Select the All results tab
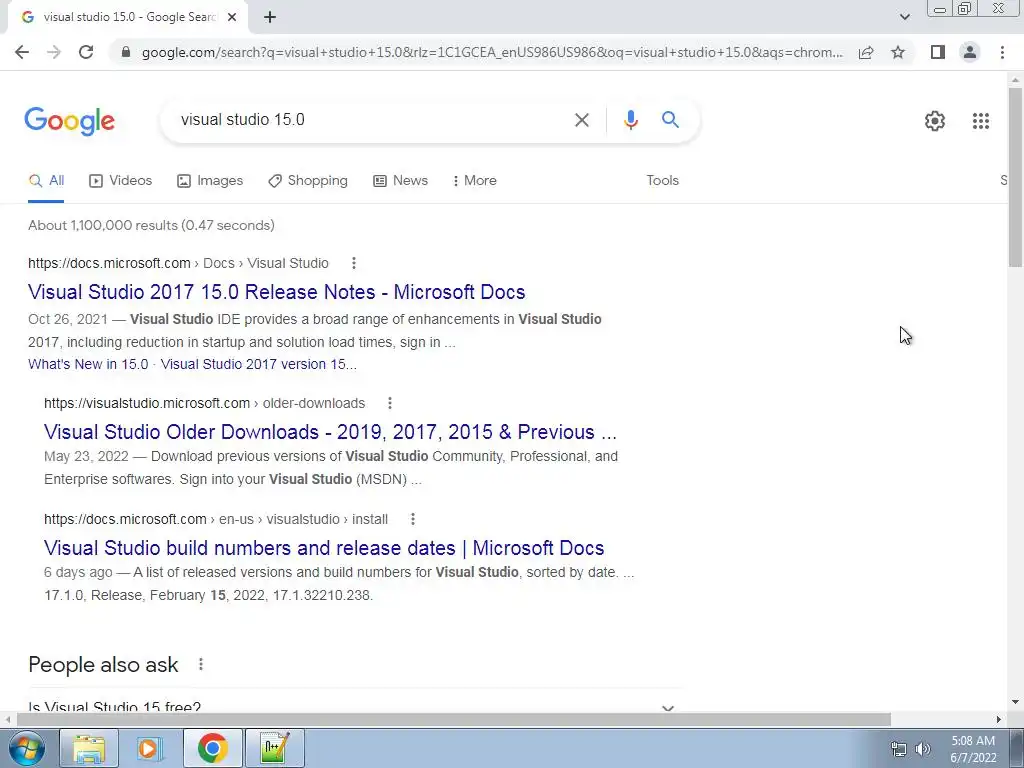Viewport: 1024px width, 768px height. coord(46,181)
